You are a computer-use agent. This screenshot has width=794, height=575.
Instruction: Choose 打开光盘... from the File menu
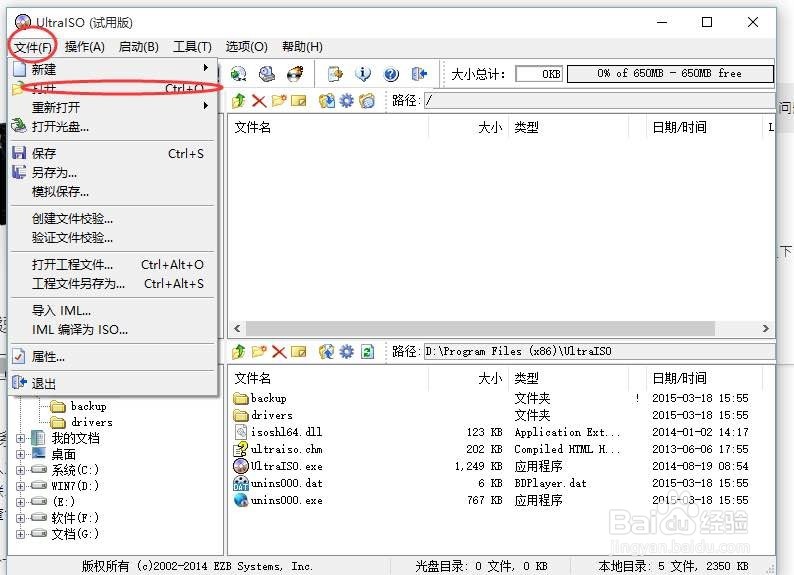click(112, 126)
